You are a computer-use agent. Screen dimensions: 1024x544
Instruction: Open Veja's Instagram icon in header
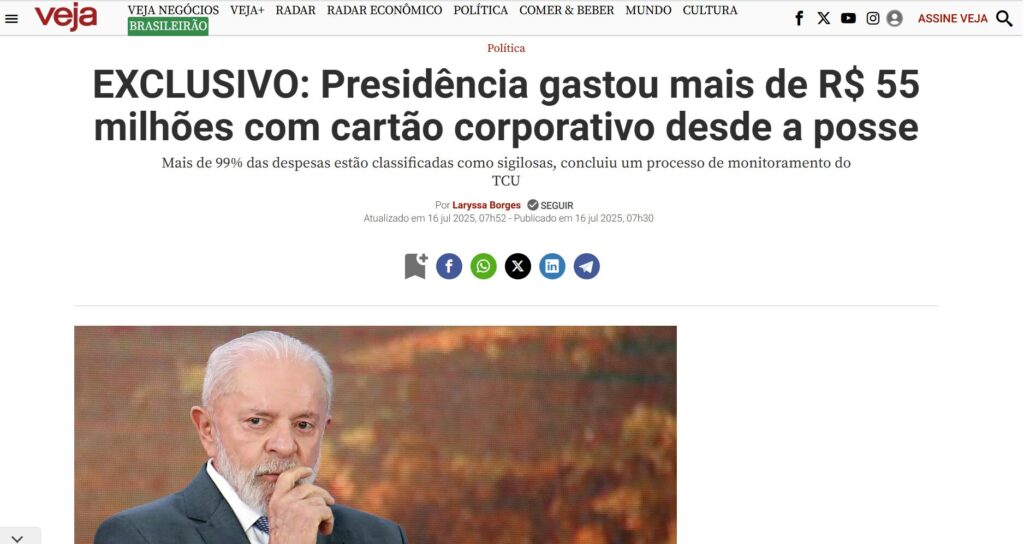(x=872, y=18)
